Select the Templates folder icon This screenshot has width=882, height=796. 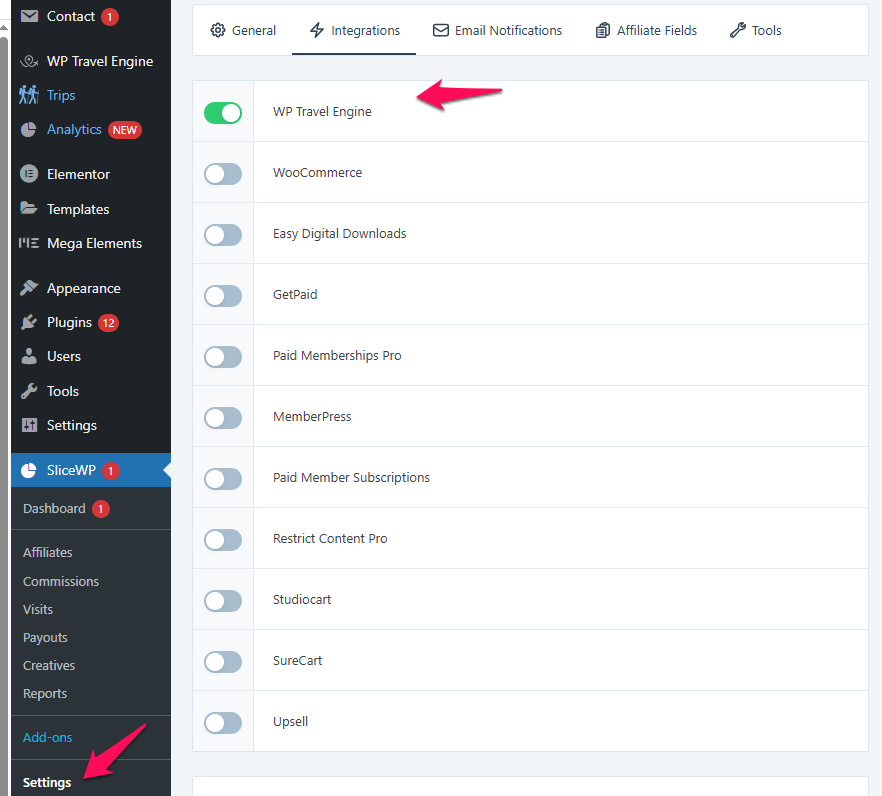pyautogui.click(x=29, y=208)
